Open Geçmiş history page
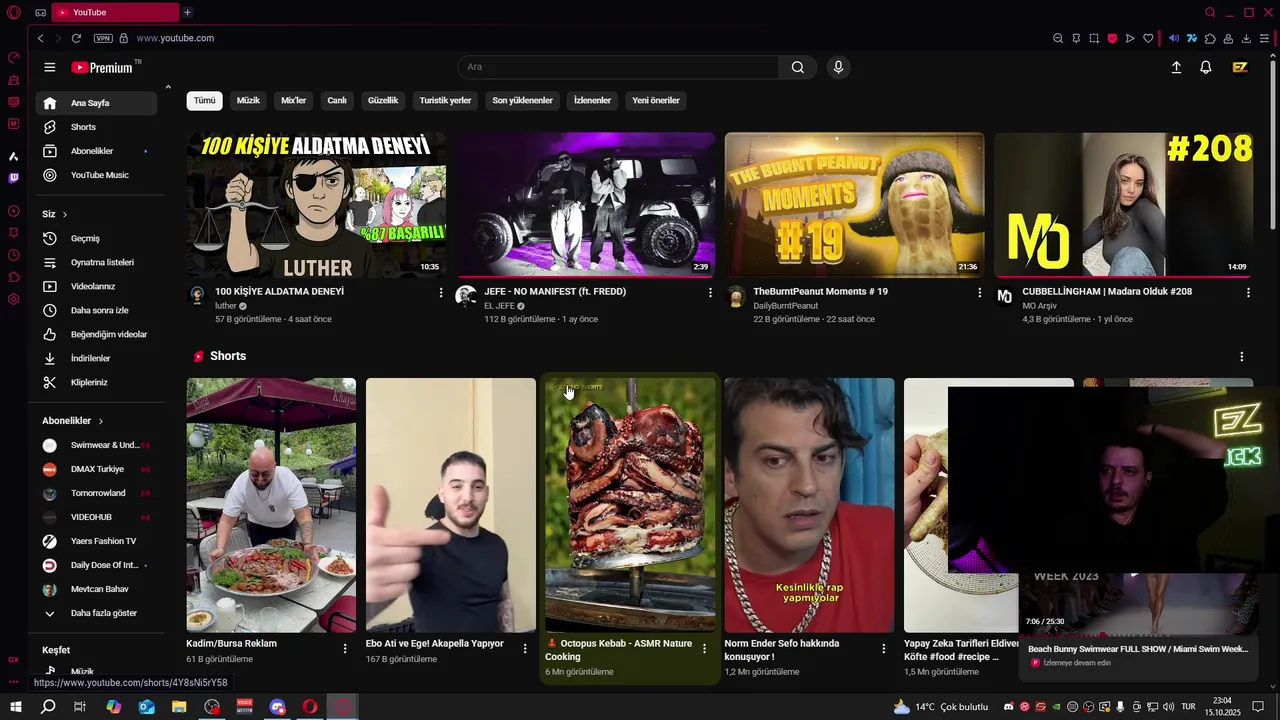 click(96, 238)
